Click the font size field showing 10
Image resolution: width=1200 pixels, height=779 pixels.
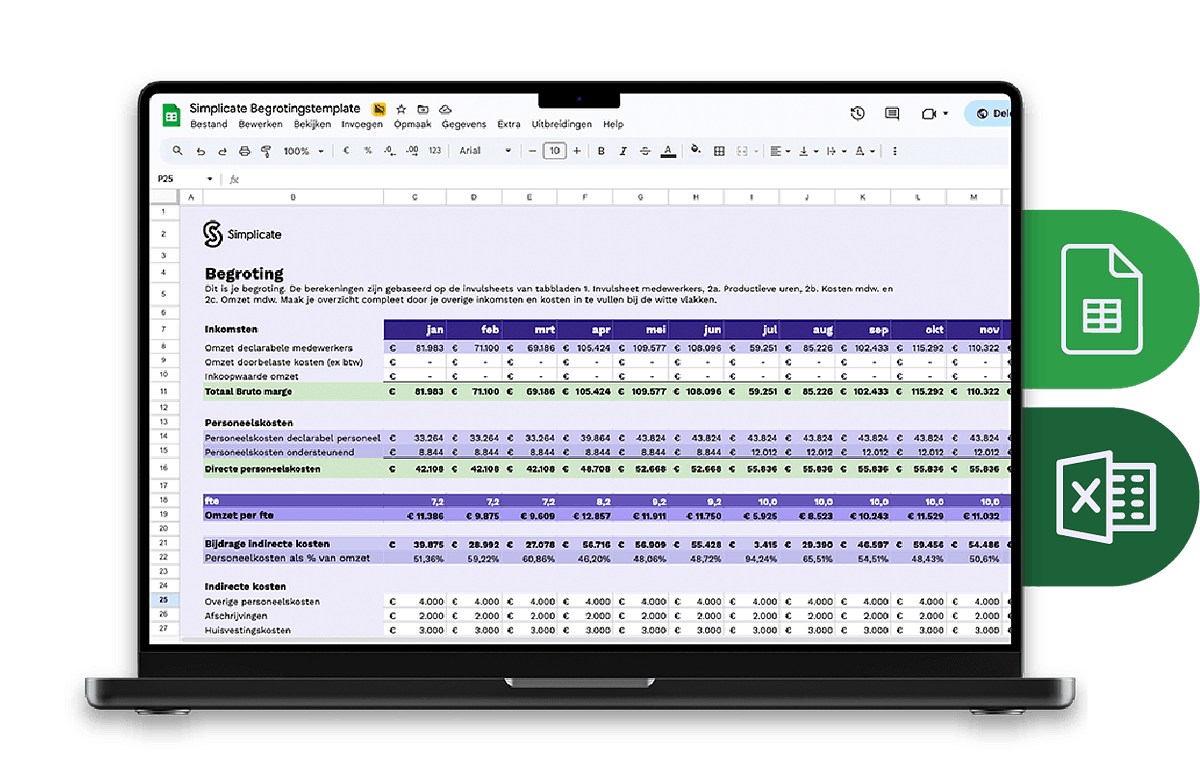point(554,151)
